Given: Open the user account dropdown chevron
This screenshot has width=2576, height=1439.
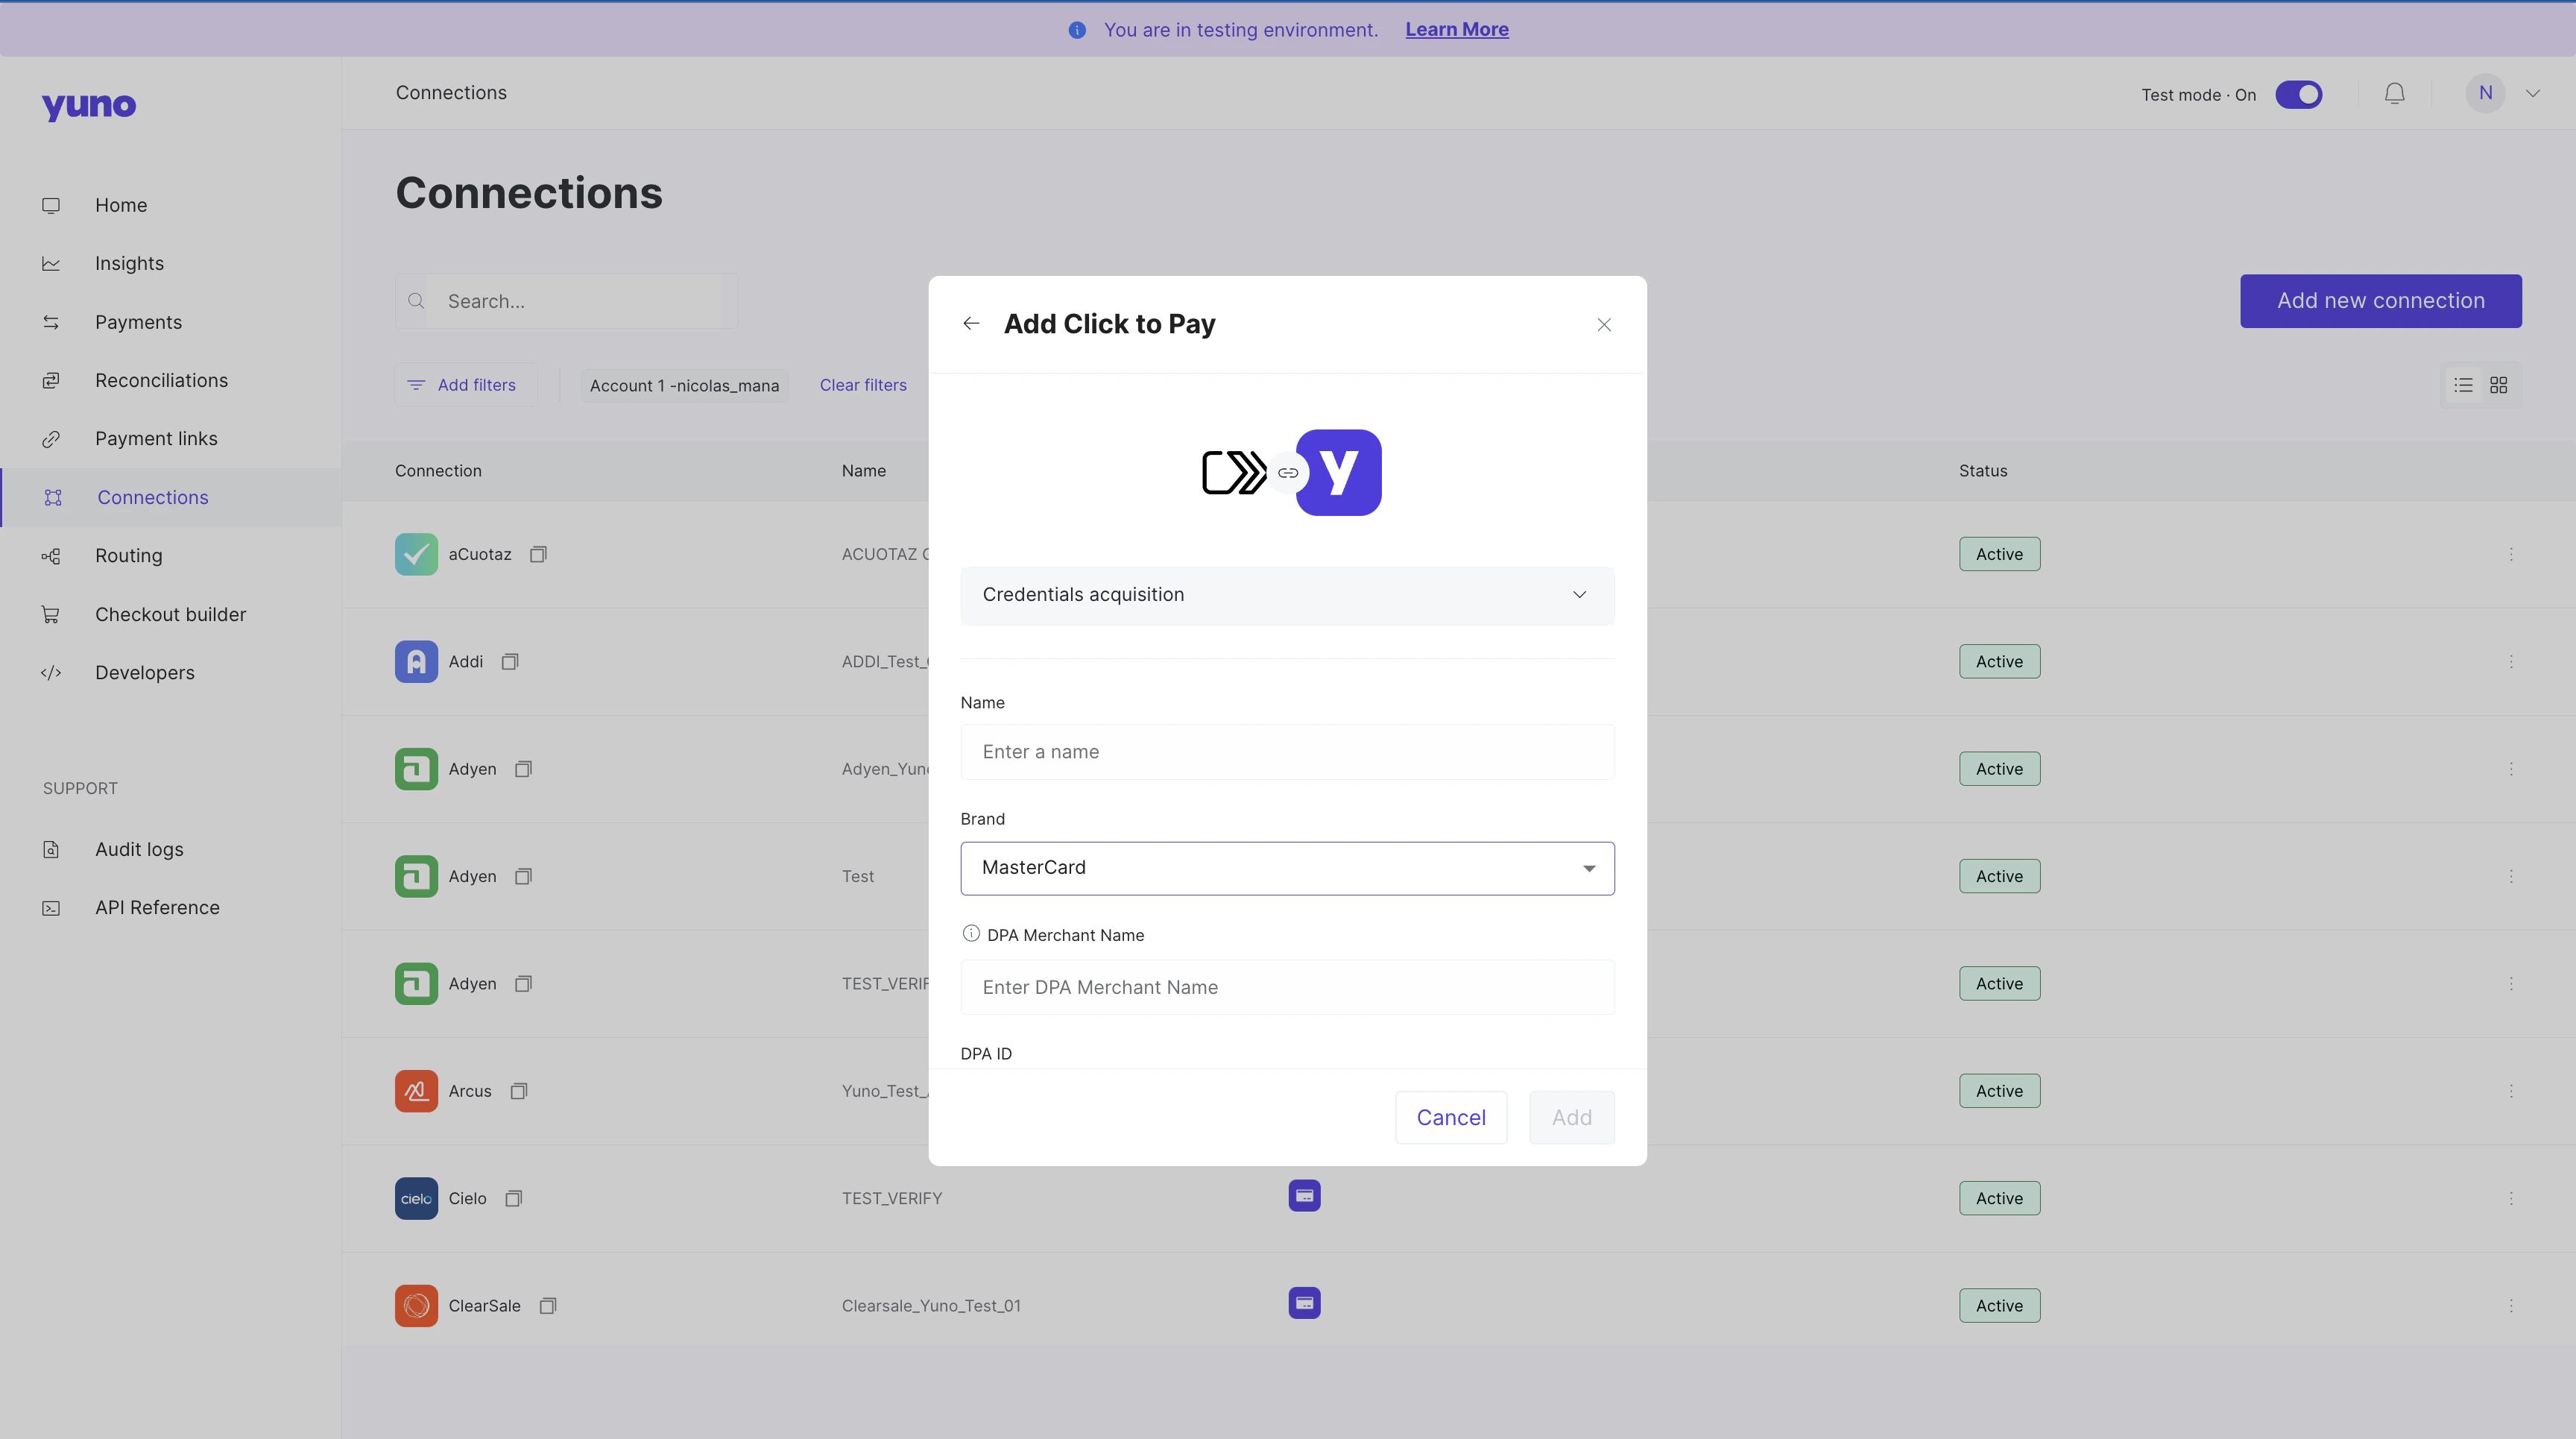Looking at the screenshot, I should (2532, 94).
